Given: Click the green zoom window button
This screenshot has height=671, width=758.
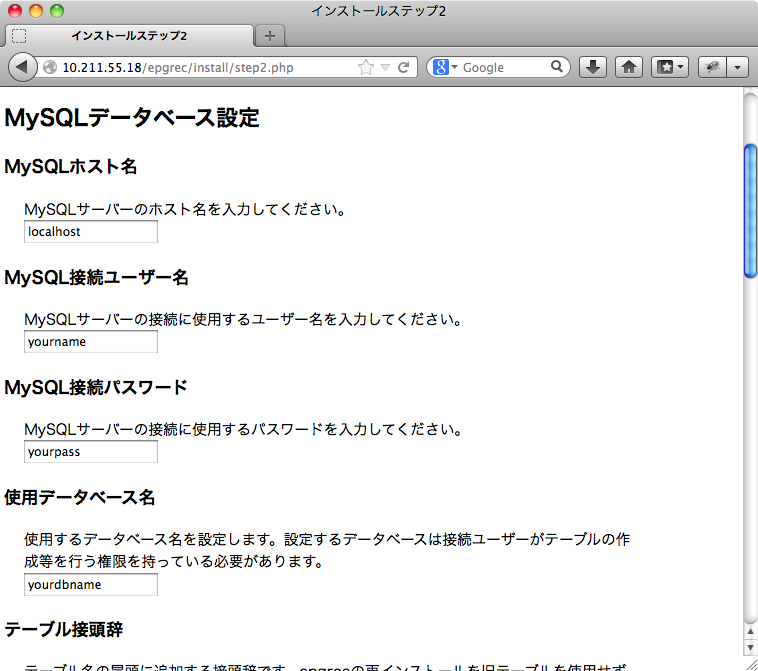Looking at the screenshot, I should click(x=57, y=11).
